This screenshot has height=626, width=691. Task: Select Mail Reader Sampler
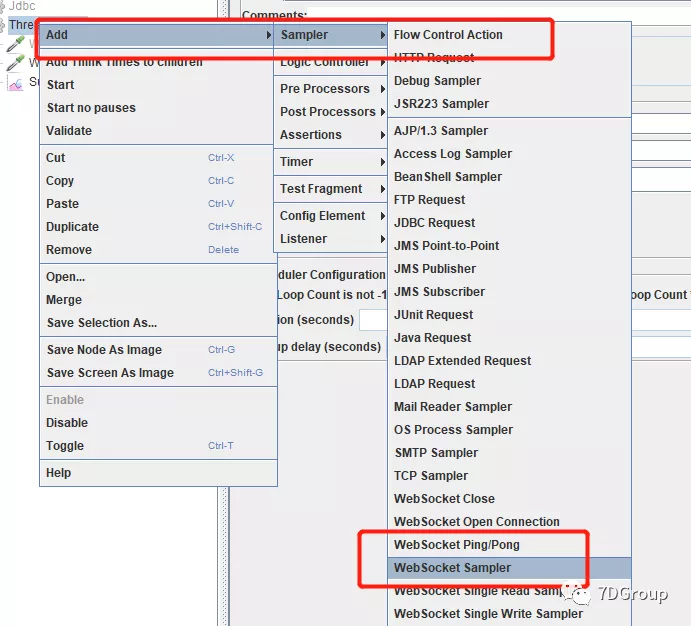453,407
